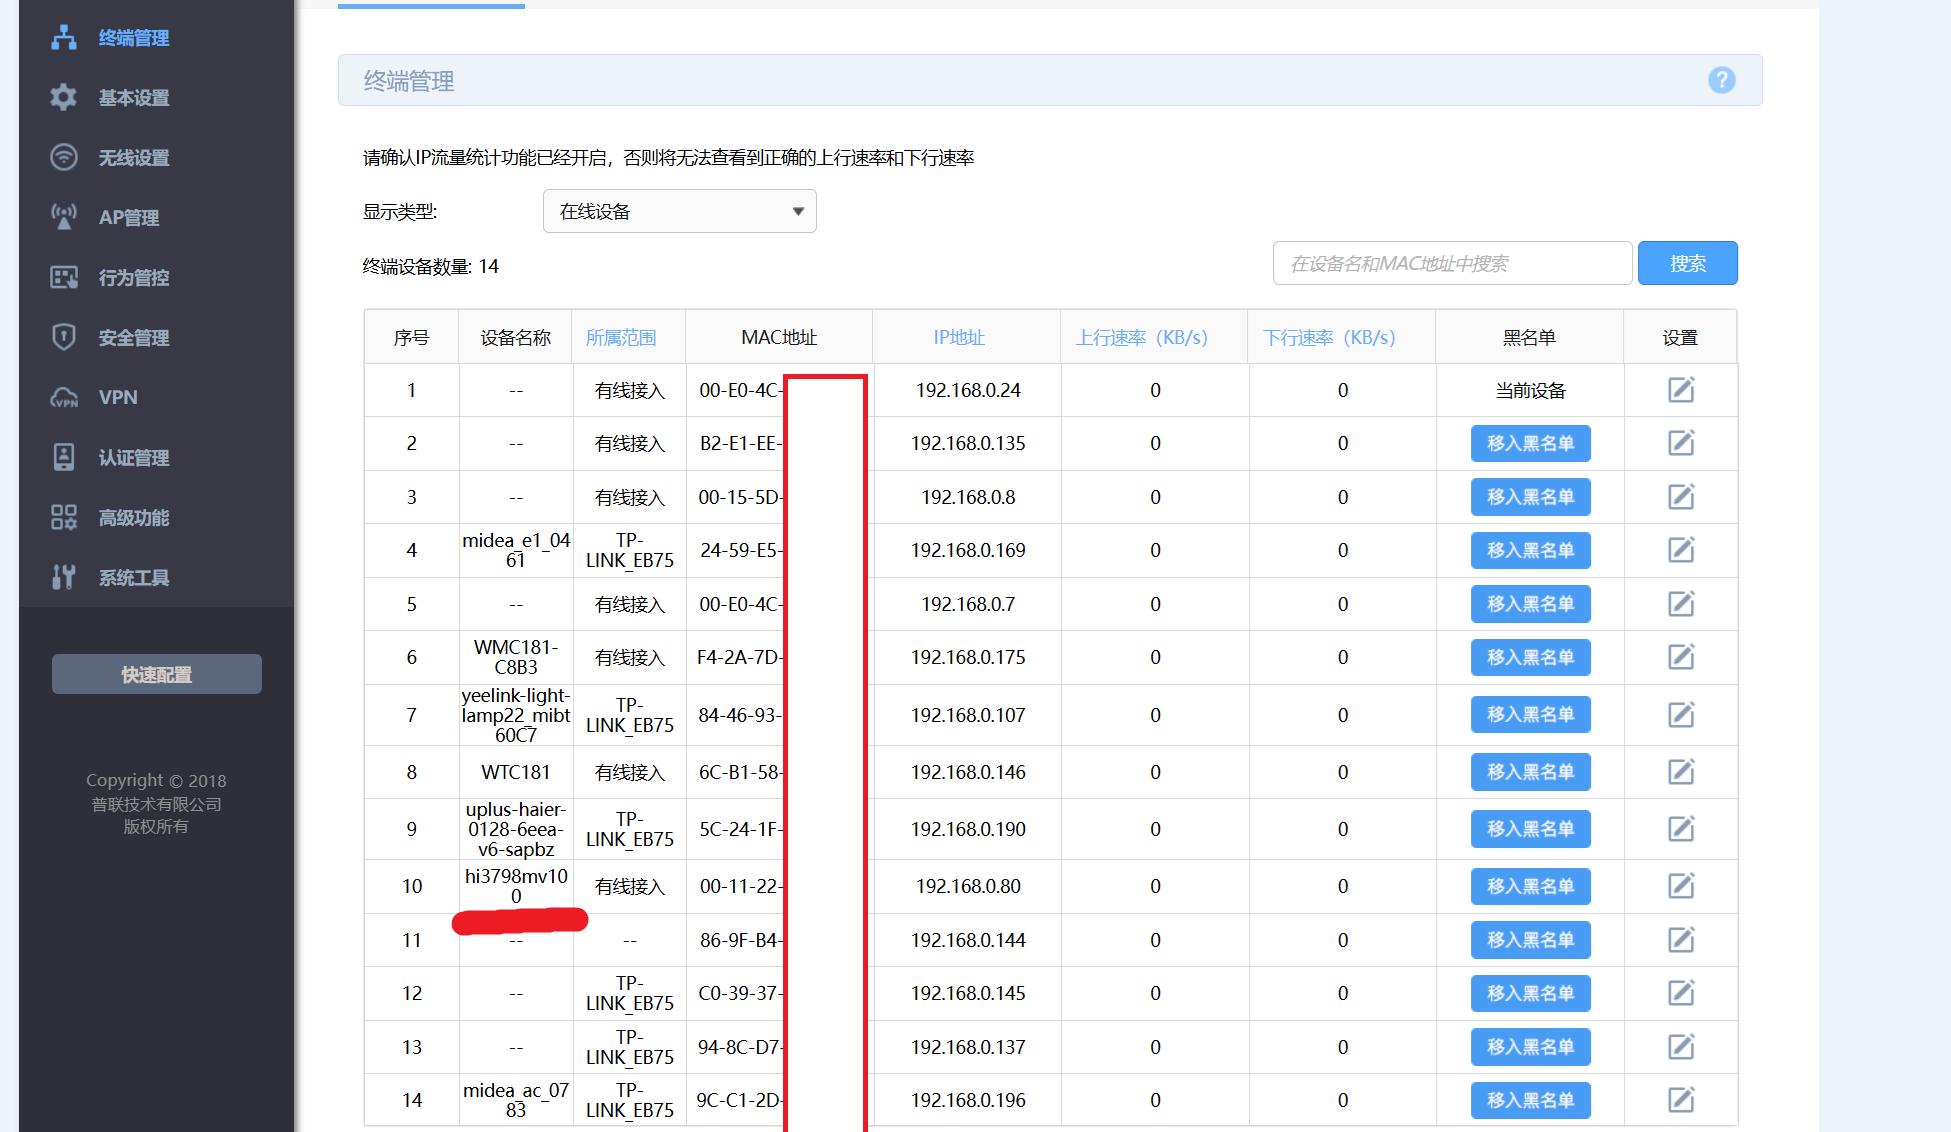Expand the 显示类型 dropdown 在线设备

pos(679,212)
